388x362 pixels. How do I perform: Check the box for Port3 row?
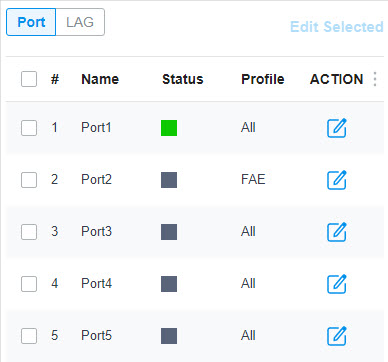(x=29, y=232)
